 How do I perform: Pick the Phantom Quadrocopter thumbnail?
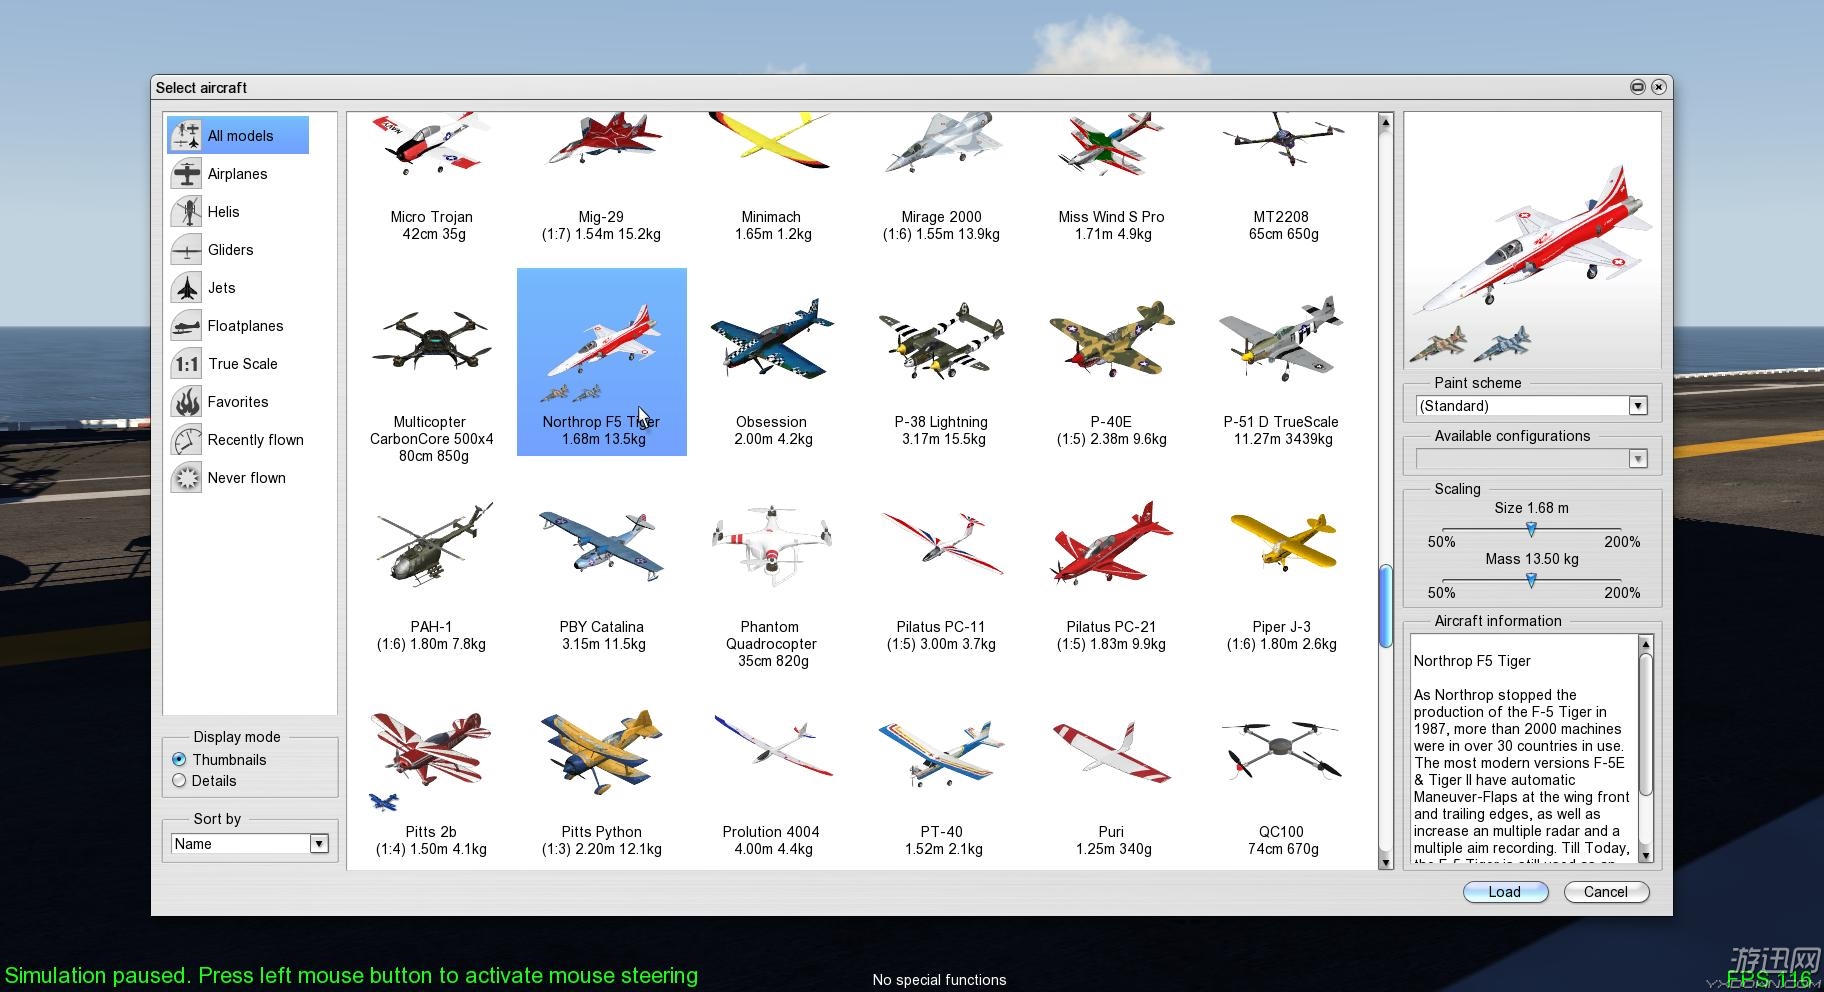(771, 545)
